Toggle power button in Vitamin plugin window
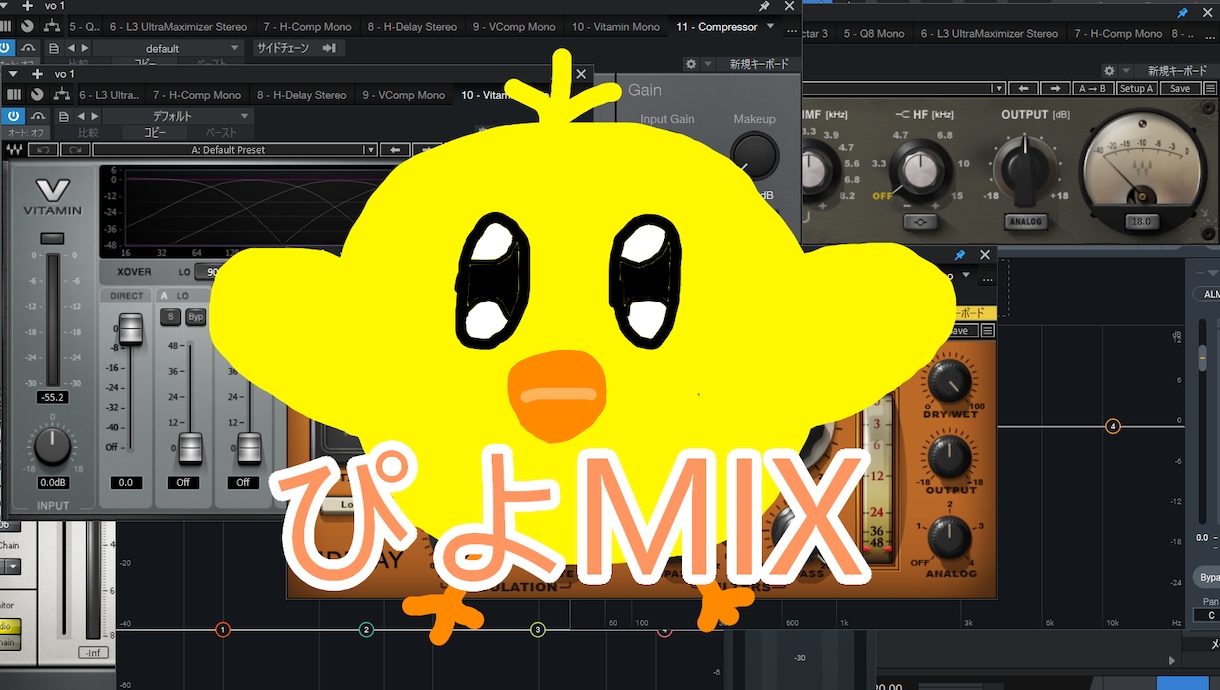1220x690 pixels. pos(13,116)
